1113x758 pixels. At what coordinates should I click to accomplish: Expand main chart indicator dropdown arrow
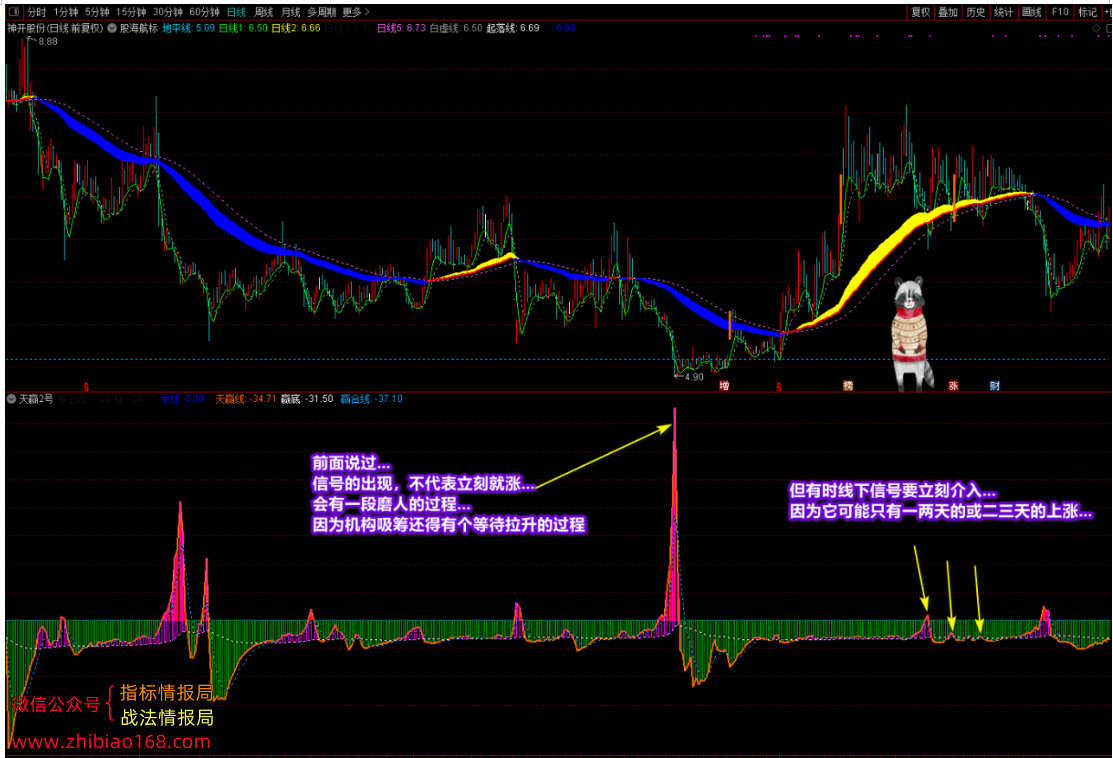tap(112, 28)
